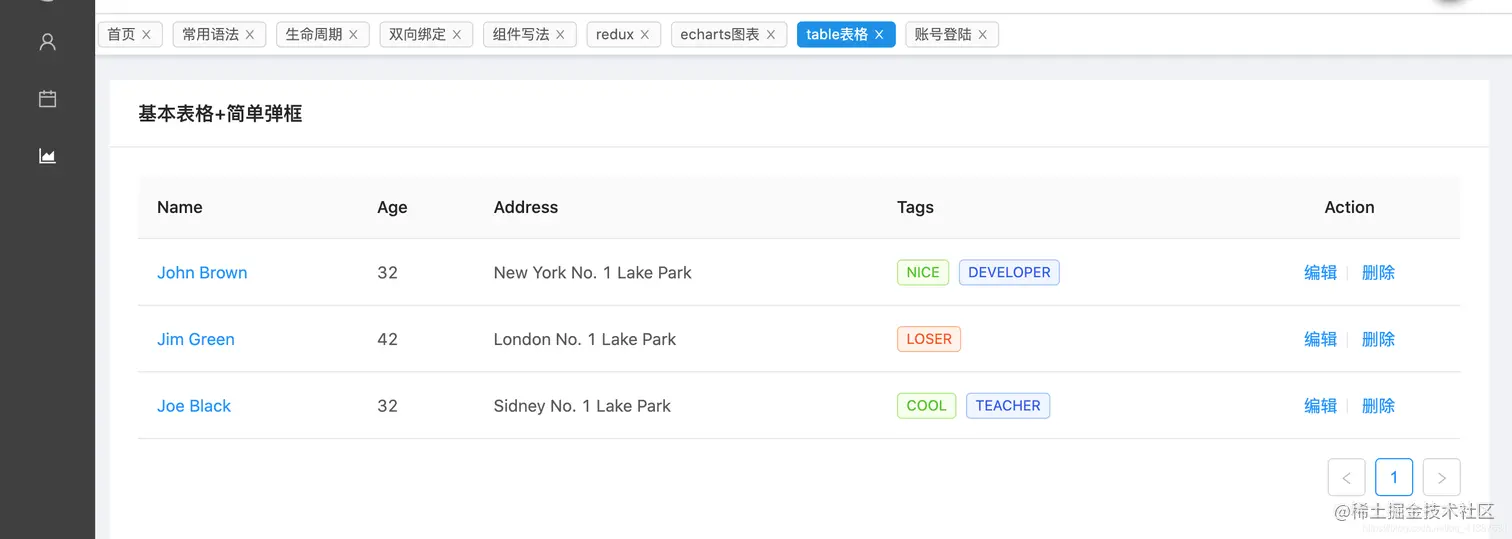This screenshot has width=1512, height=539.
Task: Select page 1 in pagination
Action: (1394, 477)
